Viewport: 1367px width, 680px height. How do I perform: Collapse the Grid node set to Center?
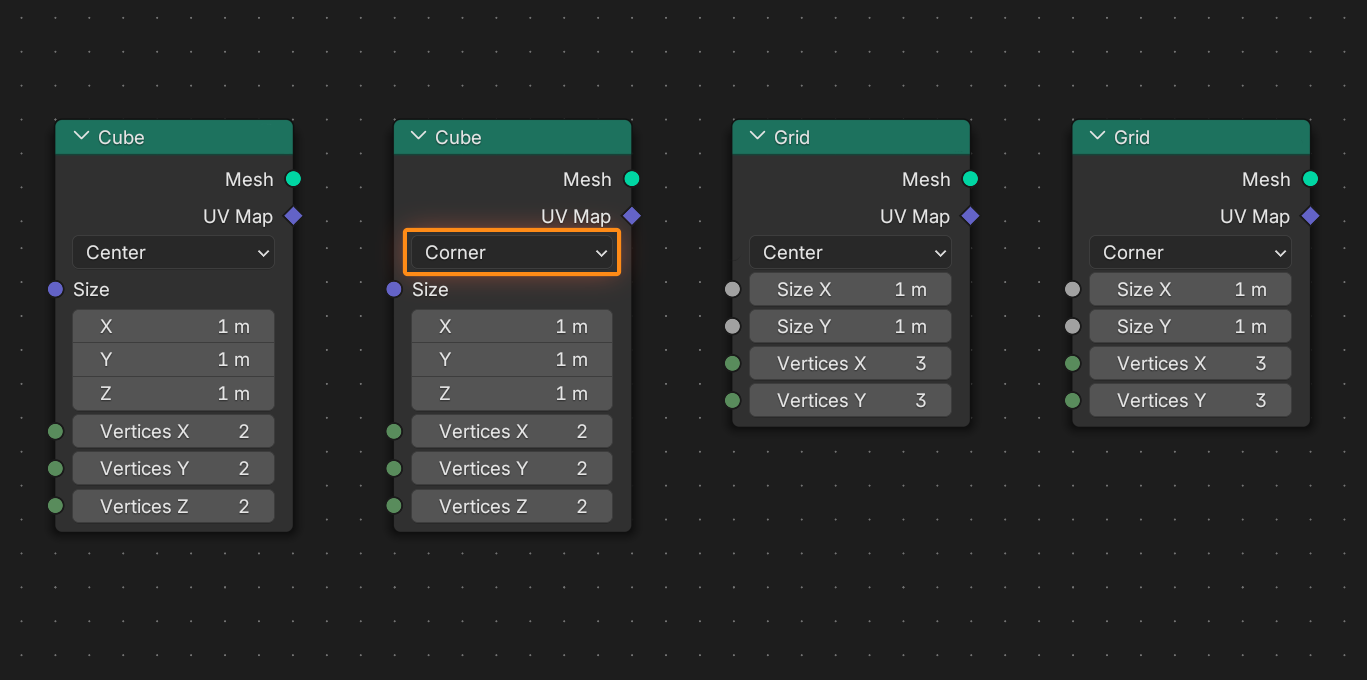[x=759, y=137]
